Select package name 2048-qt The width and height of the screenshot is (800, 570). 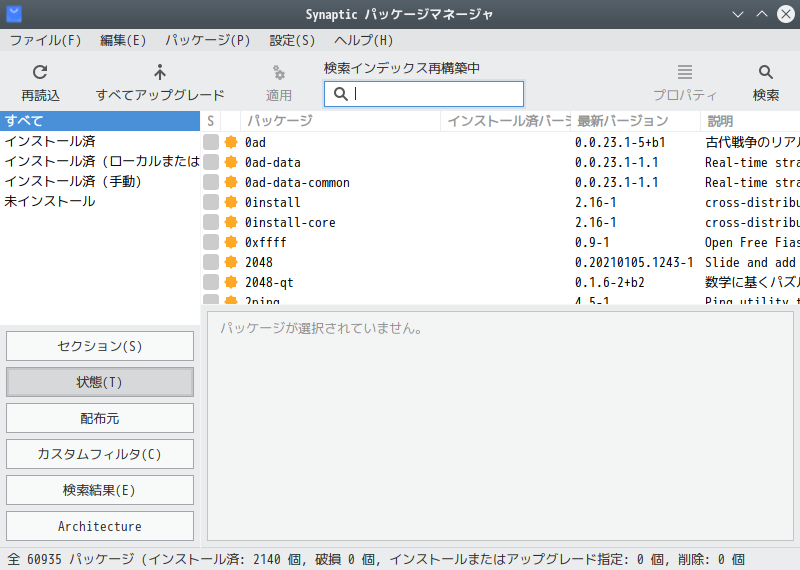click(x=269, y=282)
